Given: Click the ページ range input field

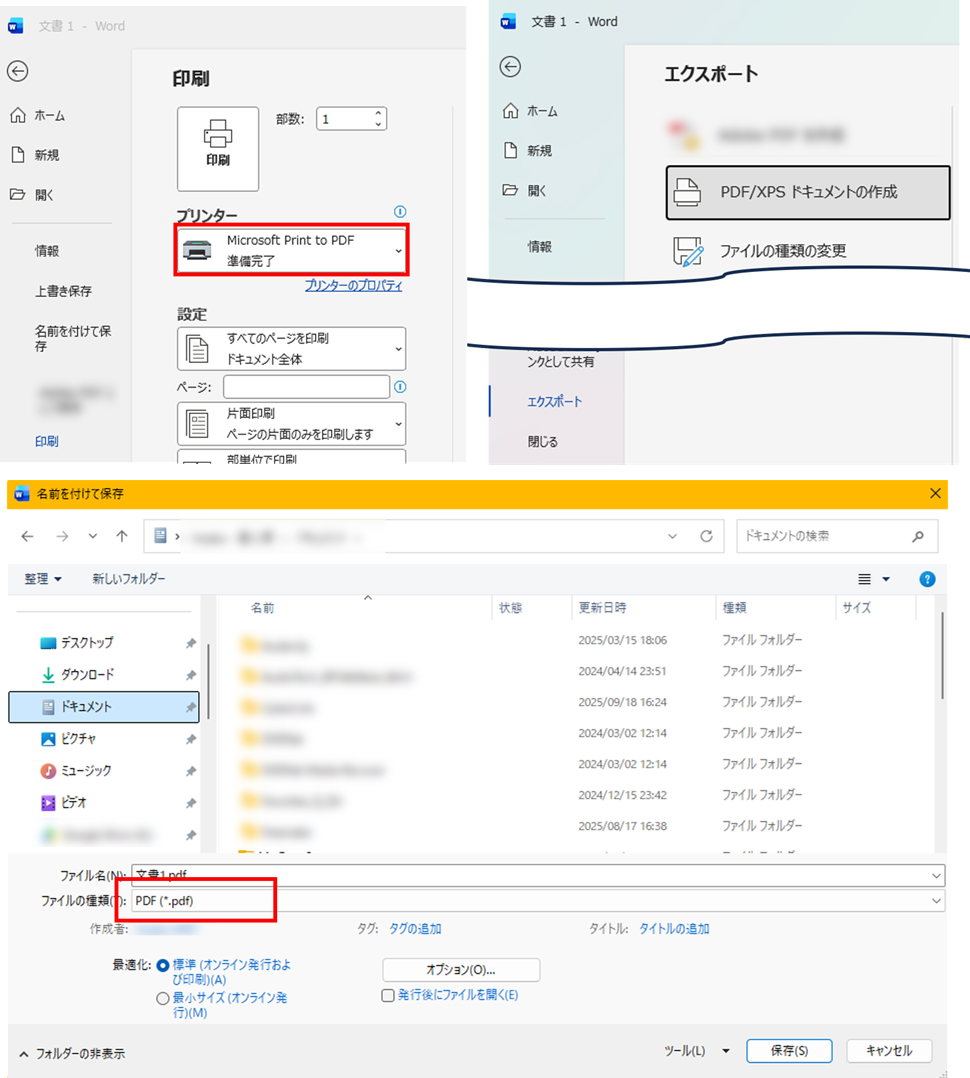Looking at the screenshot, I should [307, 387].
